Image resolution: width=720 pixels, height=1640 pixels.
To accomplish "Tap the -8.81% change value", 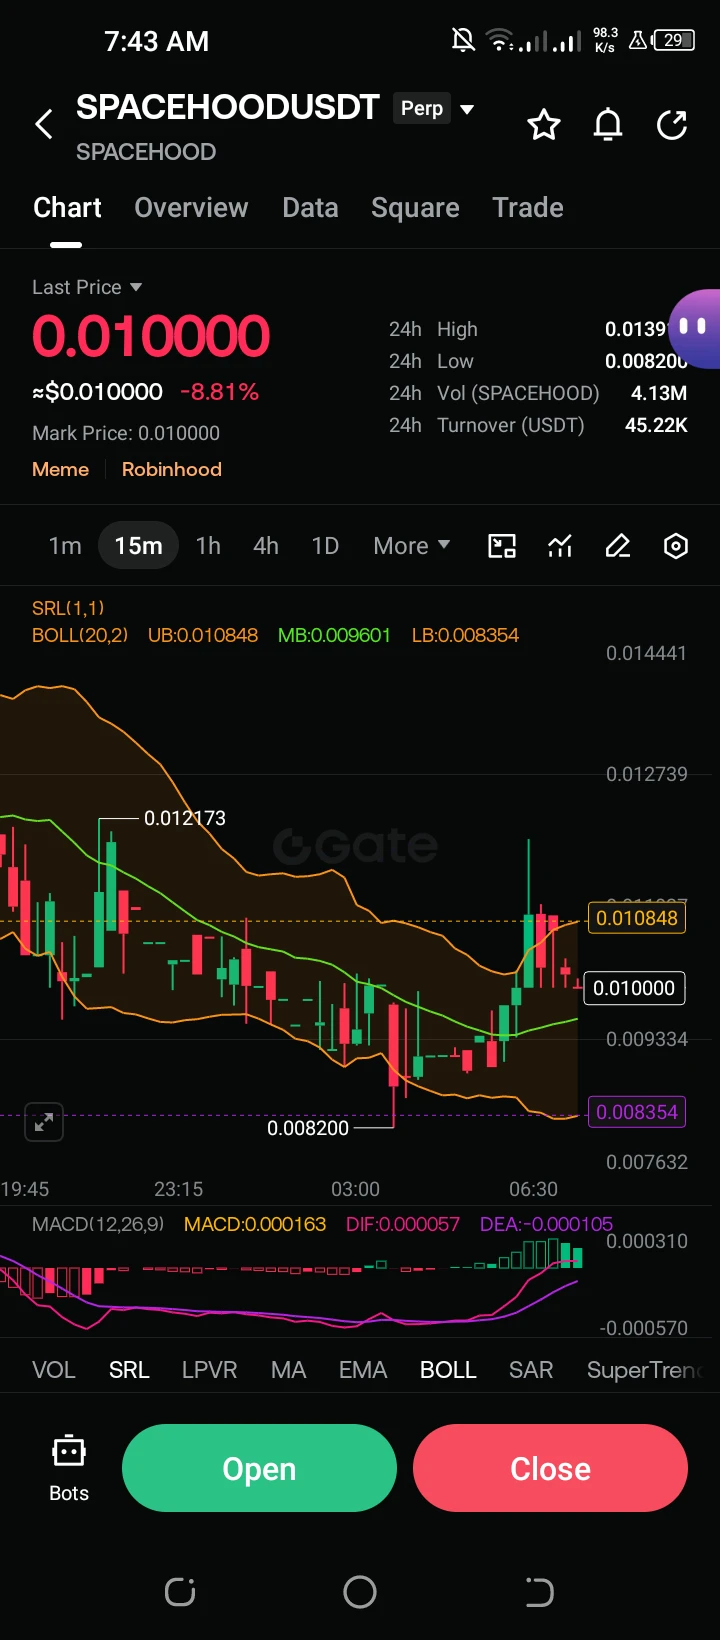I will 219,392.
